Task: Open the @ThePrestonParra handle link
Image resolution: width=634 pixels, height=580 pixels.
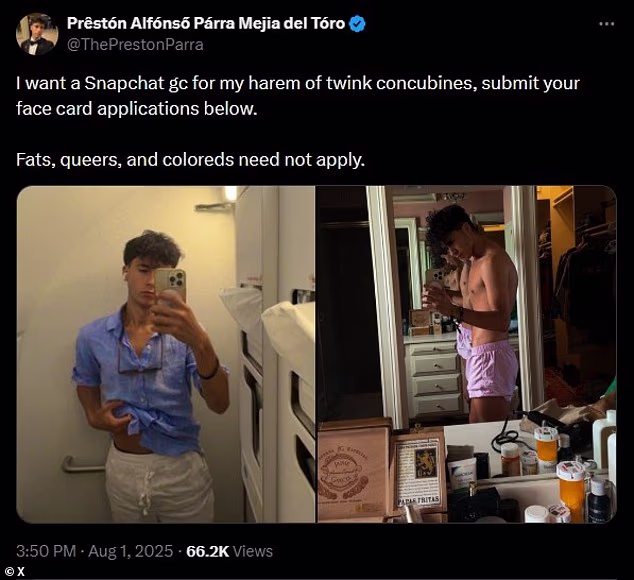Action: tap(138, 44)
